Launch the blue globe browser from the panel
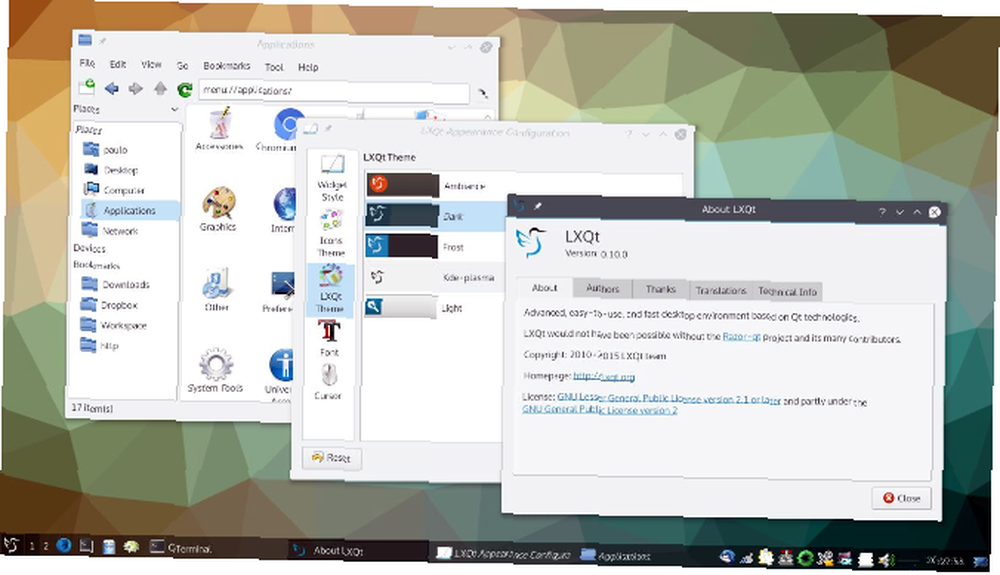The image size is (1000, 575). 63,546
